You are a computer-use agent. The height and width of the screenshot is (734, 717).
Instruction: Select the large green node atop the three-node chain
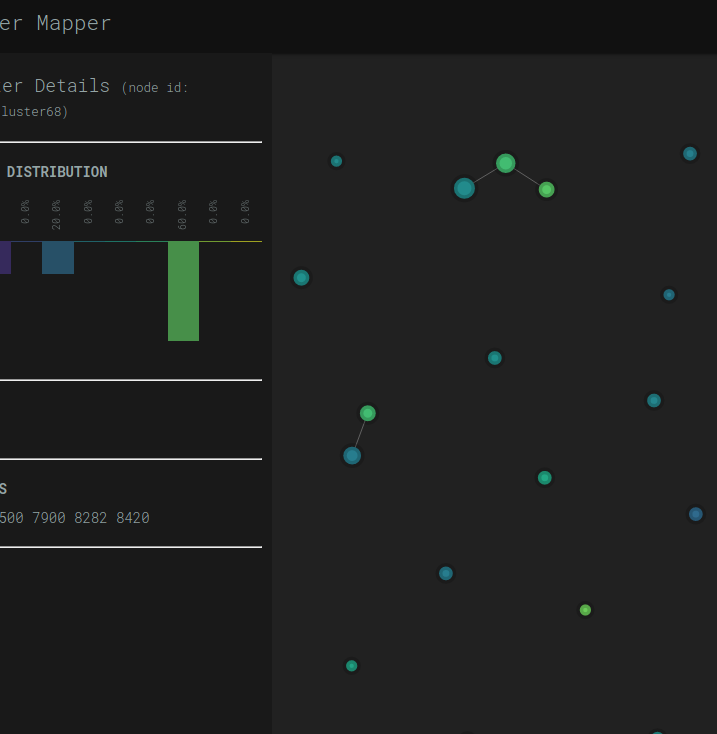(506, 163)
